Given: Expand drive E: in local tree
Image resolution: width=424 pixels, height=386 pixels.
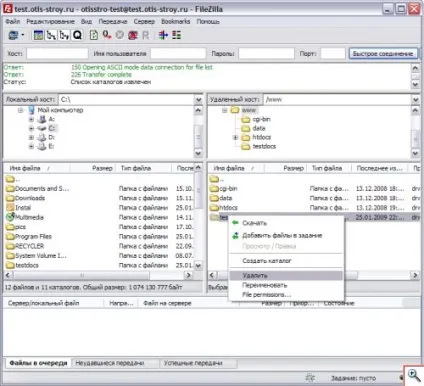Looking at the screenshot, I should (31, 146).
